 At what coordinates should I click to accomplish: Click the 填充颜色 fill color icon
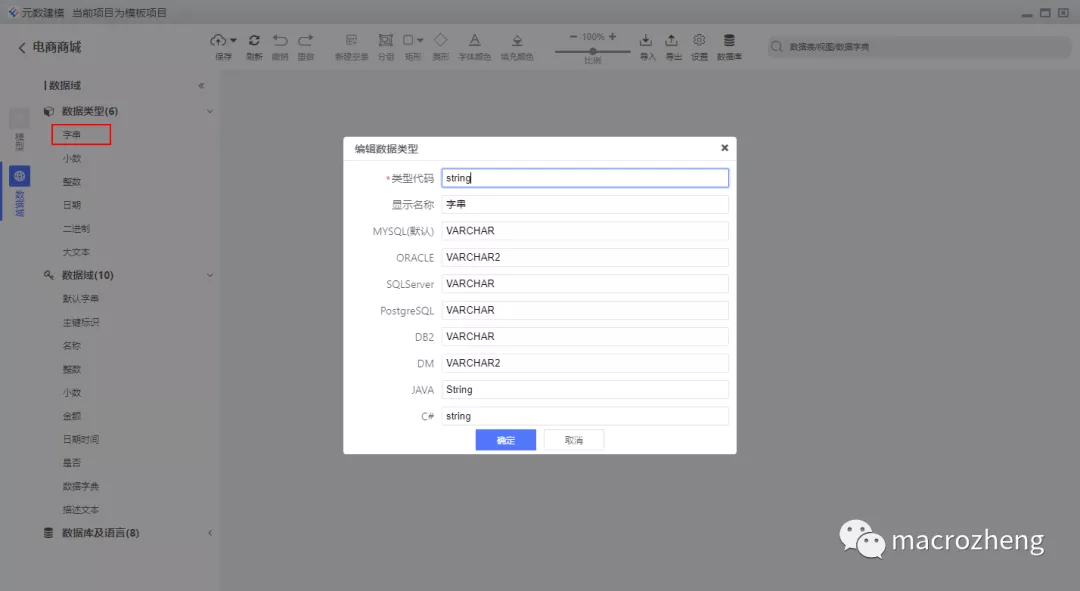tap(517, 40)
